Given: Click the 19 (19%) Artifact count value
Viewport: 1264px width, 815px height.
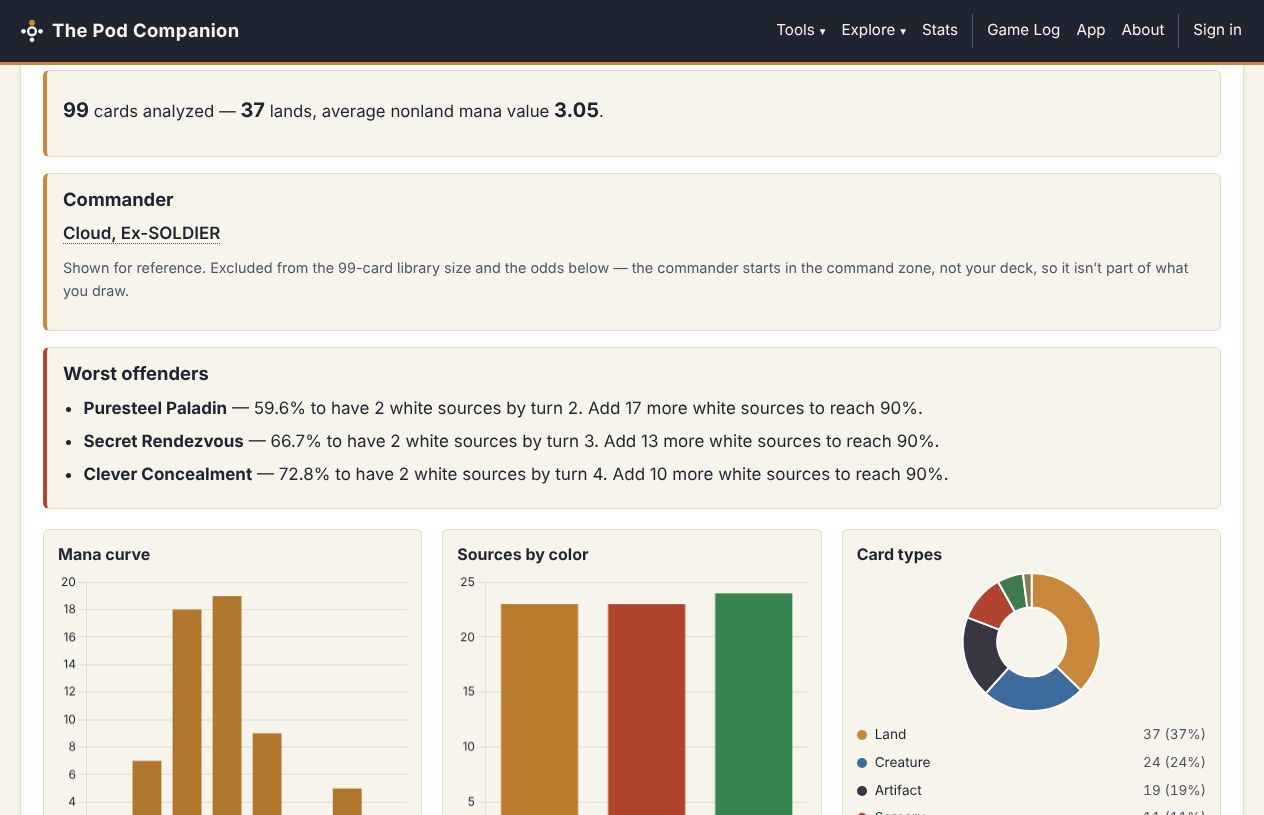Looking at the screenshot, I should pyautogui.click(x=1174, y=790).
